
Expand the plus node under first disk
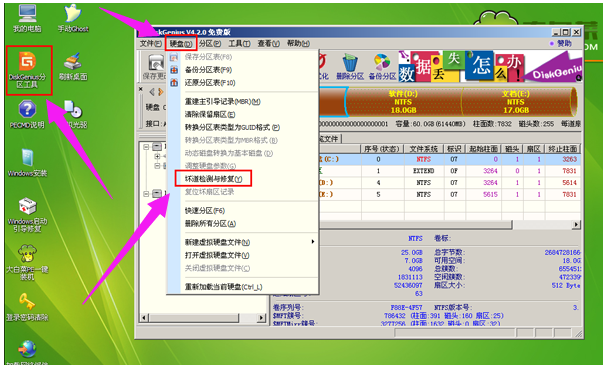pyautogui.click(x=157, y=156)
